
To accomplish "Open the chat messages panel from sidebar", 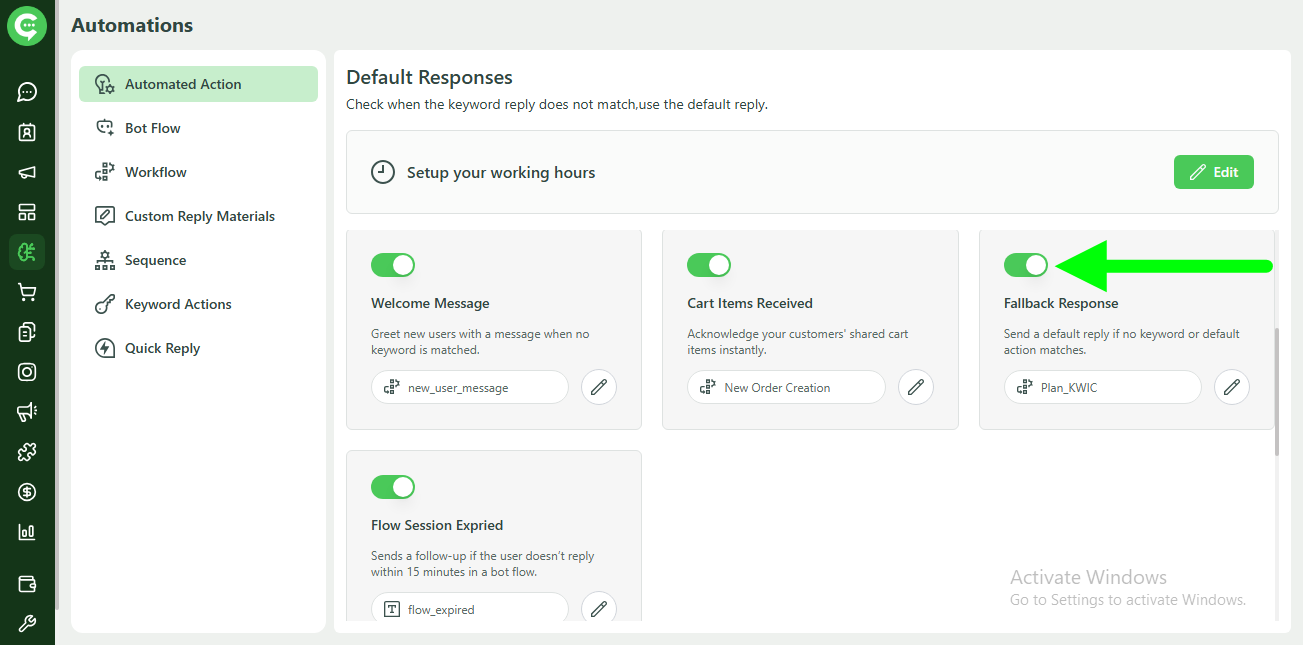I will (27, 92).
